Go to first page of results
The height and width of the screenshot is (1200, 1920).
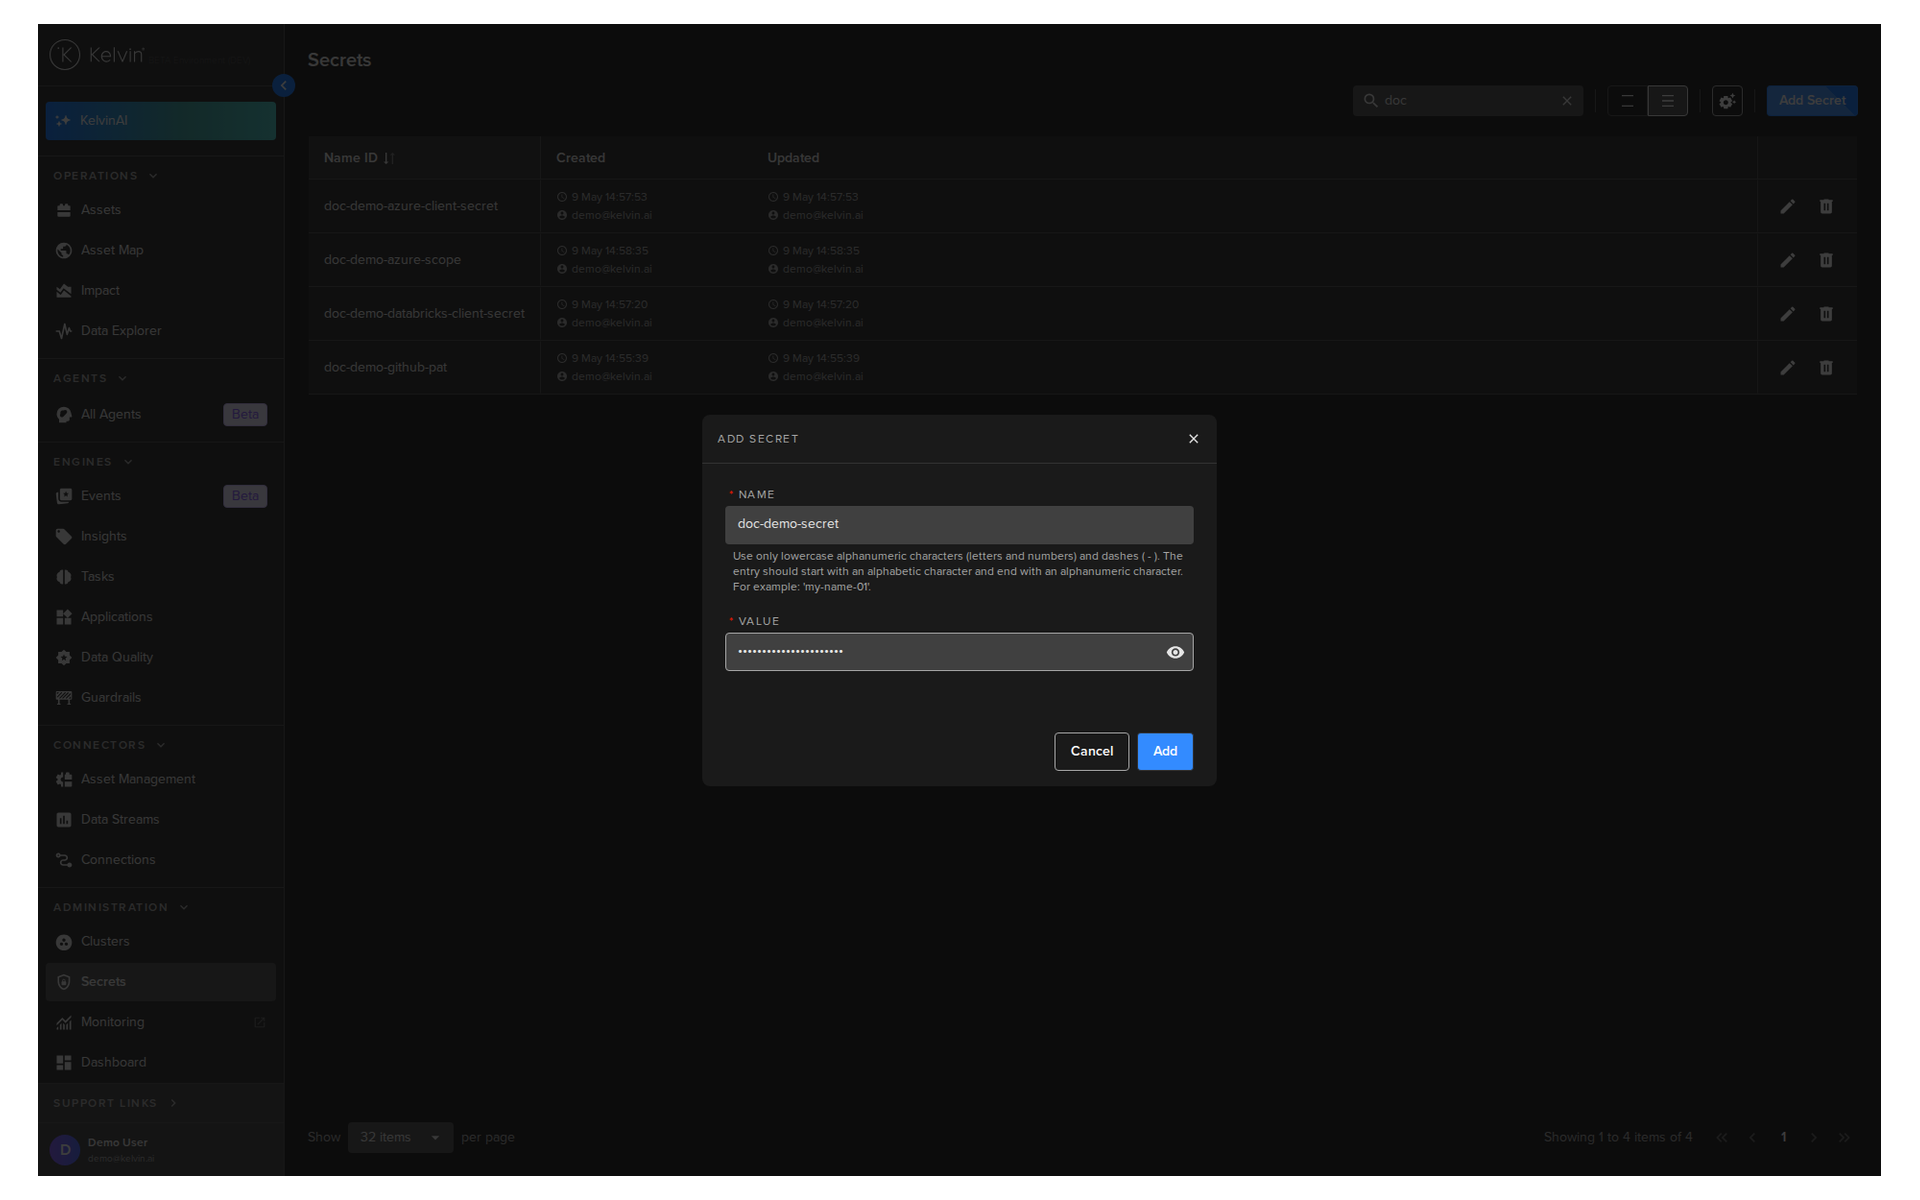(1721, 1138)
